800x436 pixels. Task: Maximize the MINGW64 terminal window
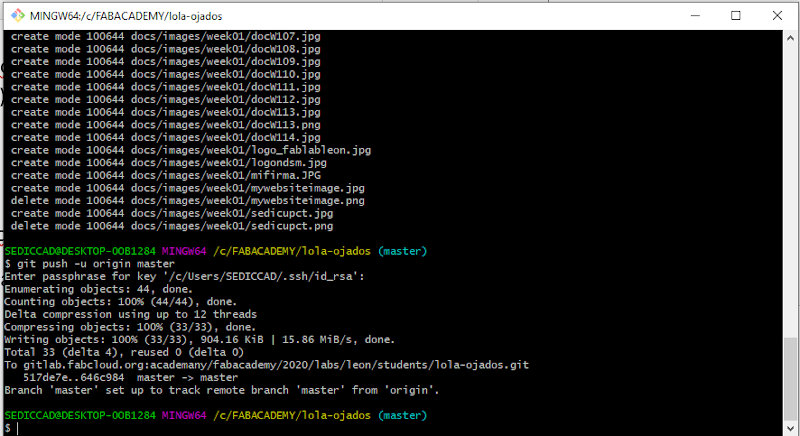coord(736,16)
